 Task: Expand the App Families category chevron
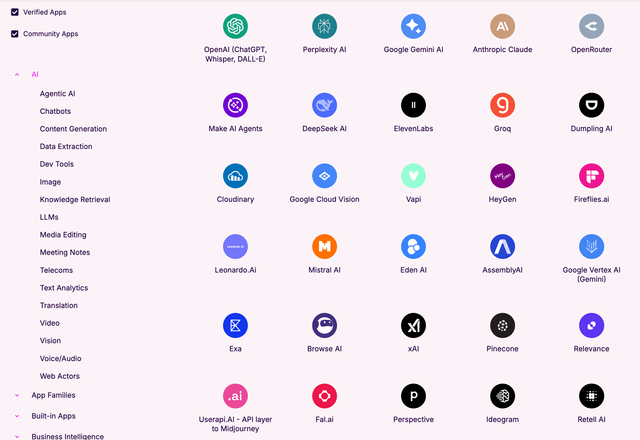pyautogui.click(x=17, y=395)
